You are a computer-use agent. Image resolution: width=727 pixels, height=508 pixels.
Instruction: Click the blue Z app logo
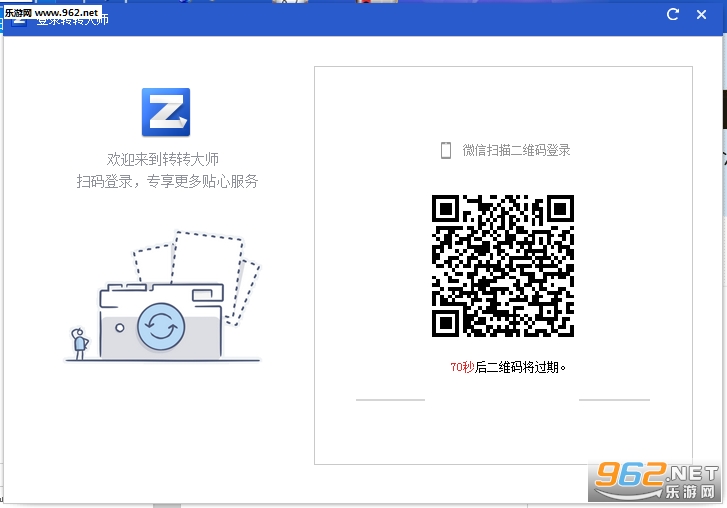166,112
